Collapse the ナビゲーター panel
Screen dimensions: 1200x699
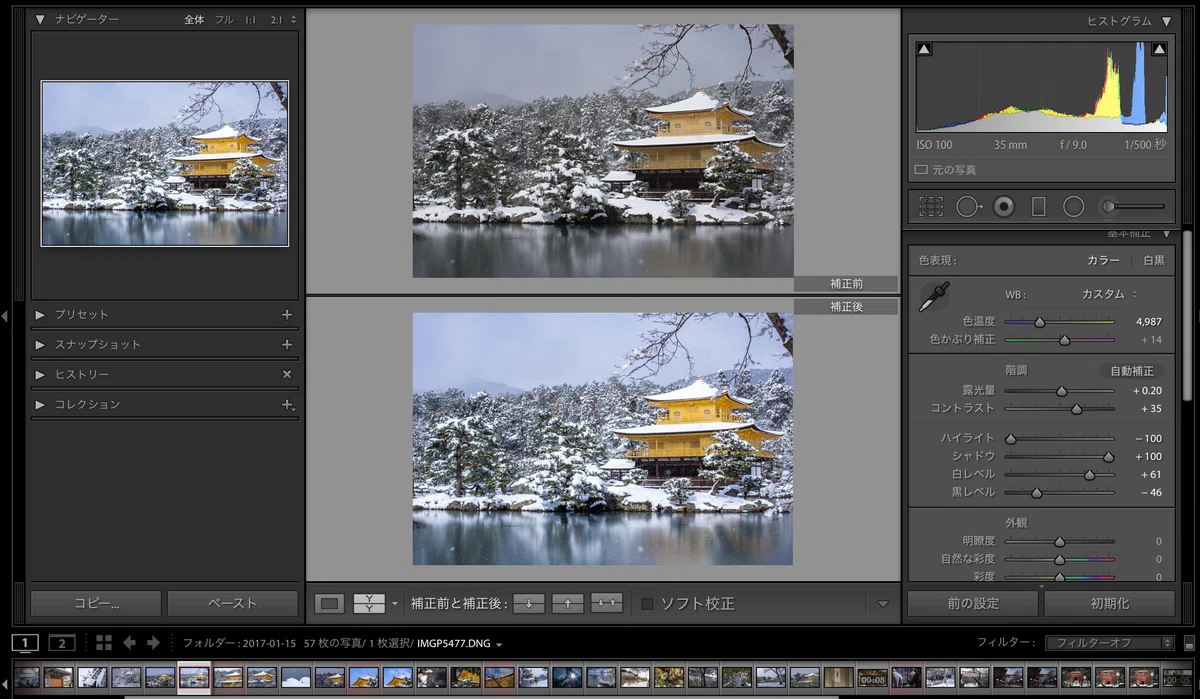tap(41, 19)
